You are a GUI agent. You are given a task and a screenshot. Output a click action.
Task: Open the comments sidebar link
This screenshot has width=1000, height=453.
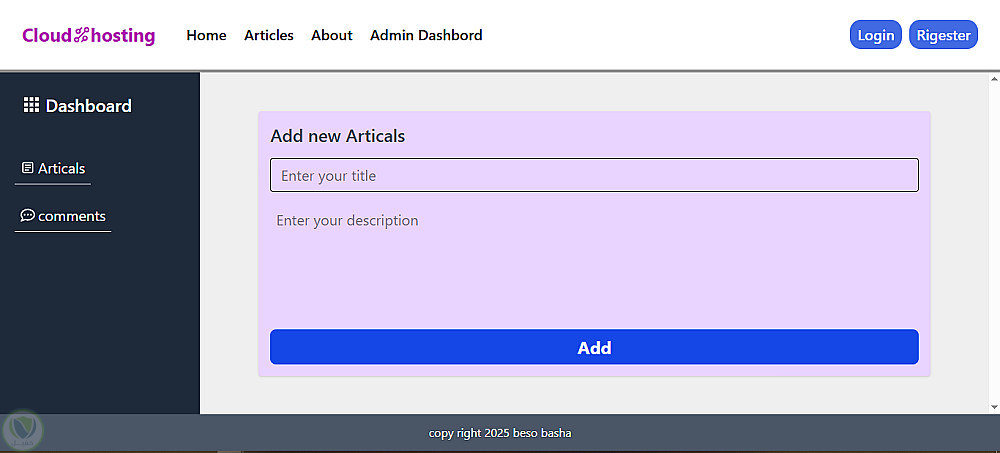point(71,216)
